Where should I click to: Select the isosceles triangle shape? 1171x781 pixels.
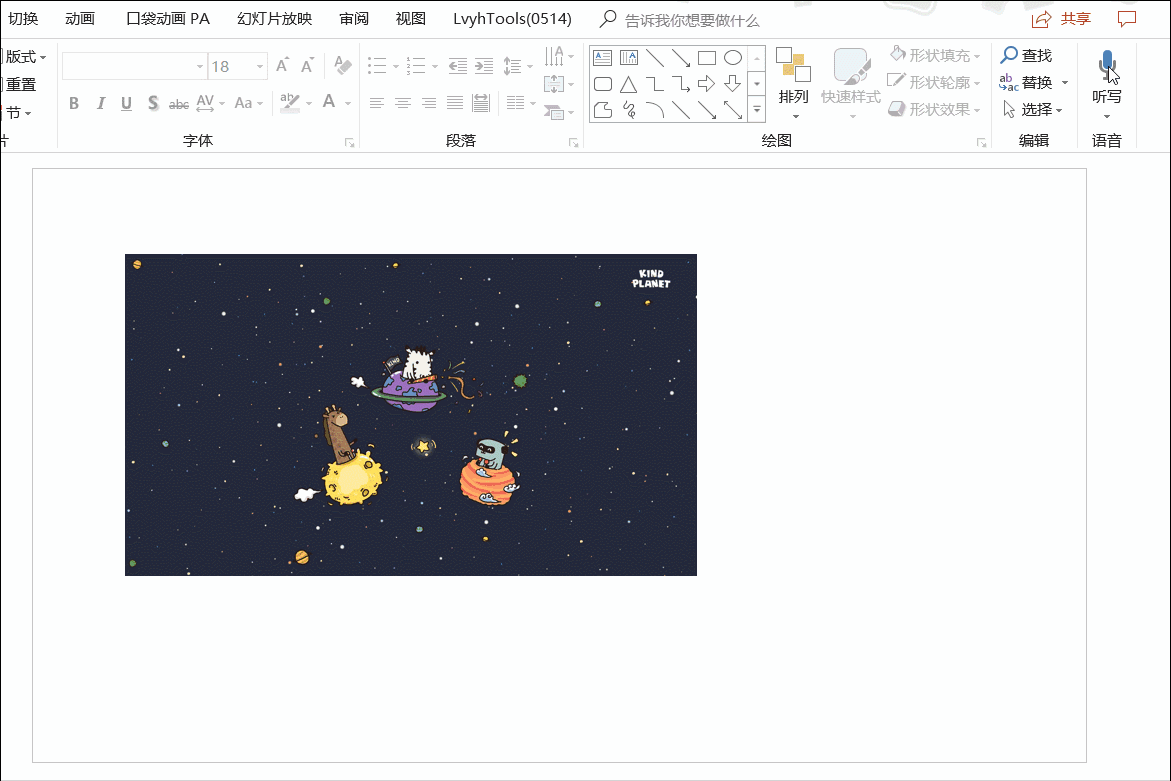629,84
